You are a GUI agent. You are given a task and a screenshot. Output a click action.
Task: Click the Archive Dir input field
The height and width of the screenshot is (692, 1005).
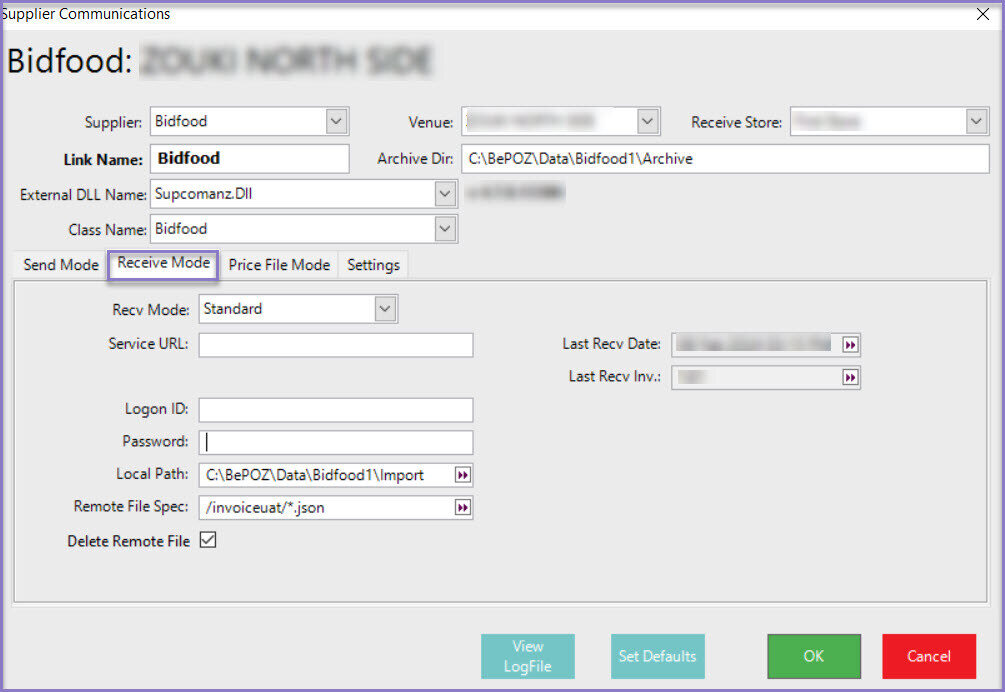click(725, 158)
